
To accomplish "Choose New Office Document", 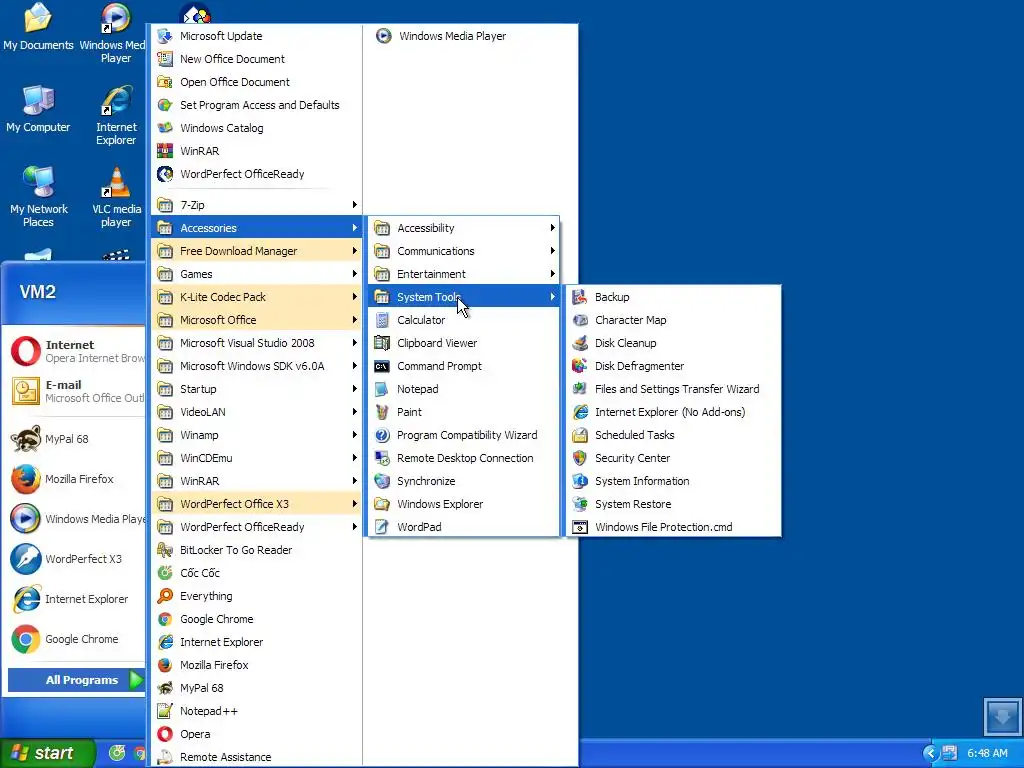I will coord(256,59).
